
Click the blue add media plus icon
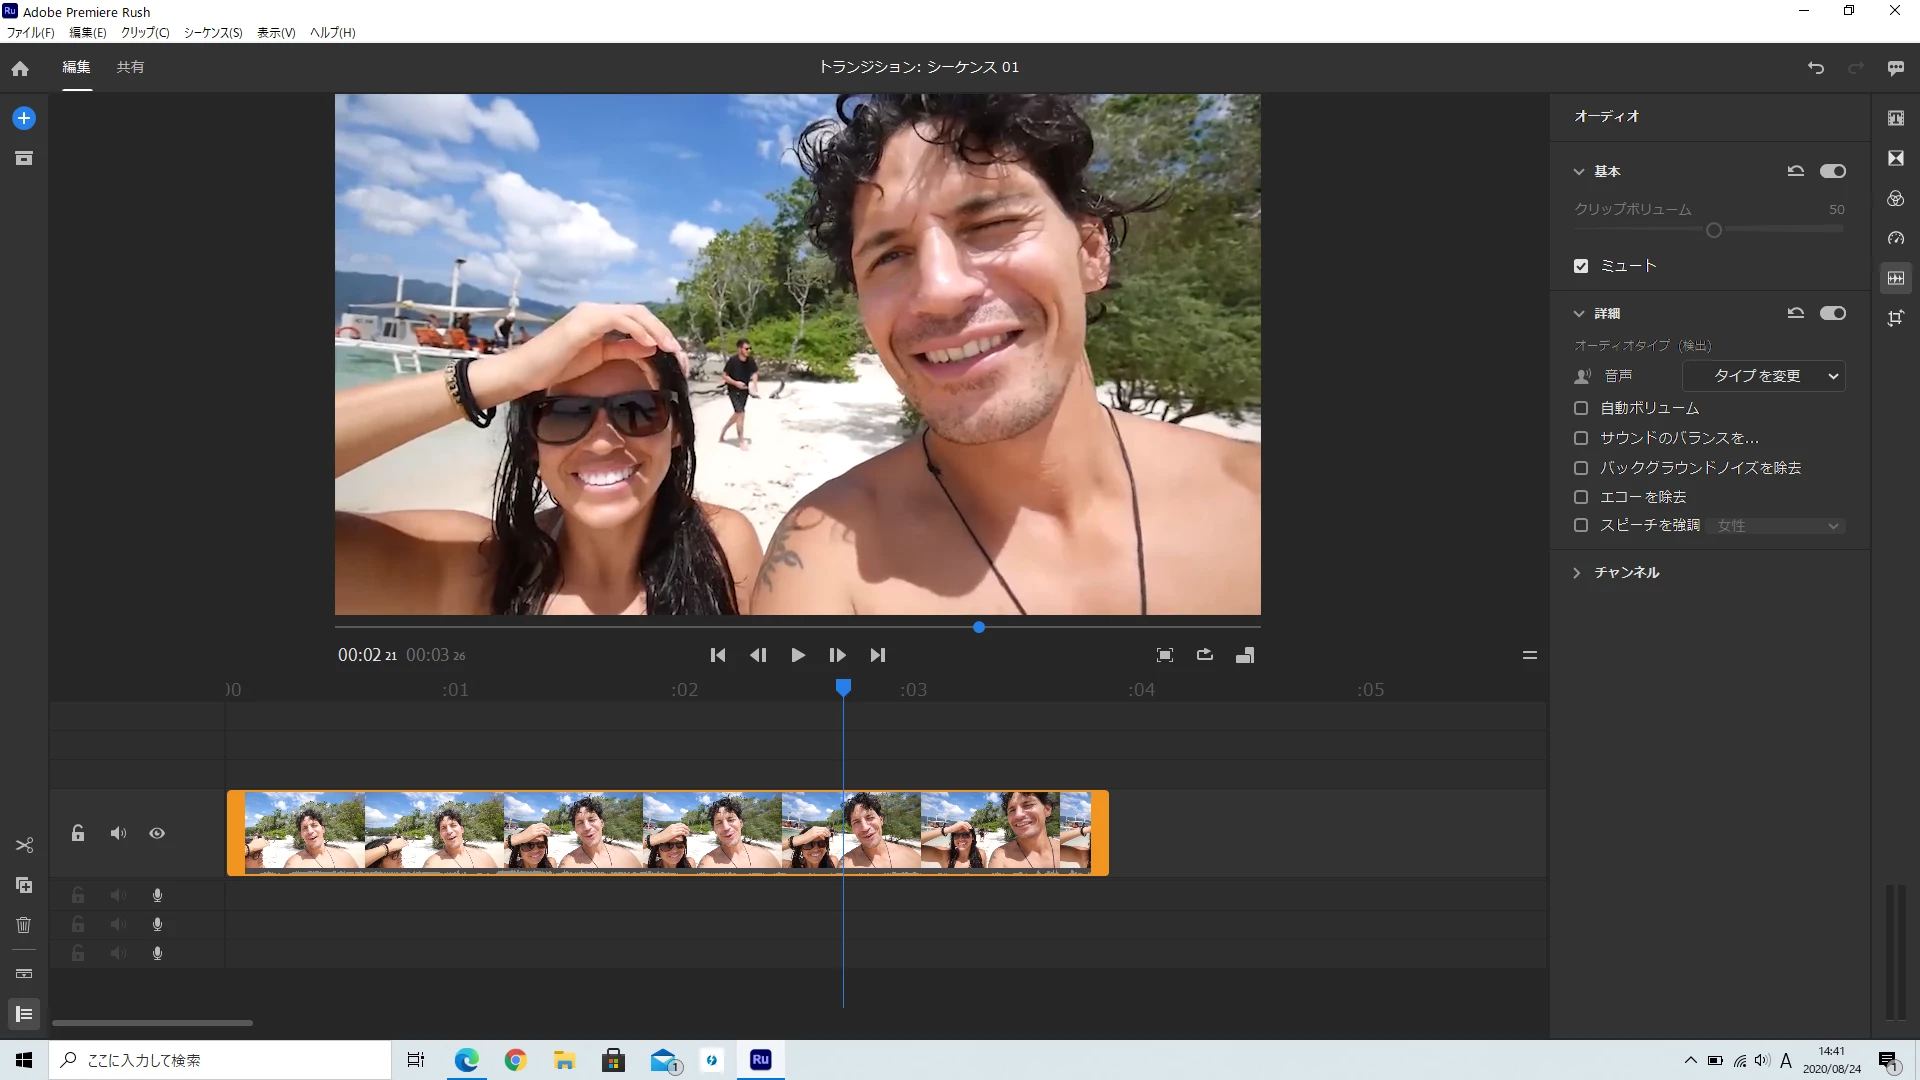coord(24,118)
